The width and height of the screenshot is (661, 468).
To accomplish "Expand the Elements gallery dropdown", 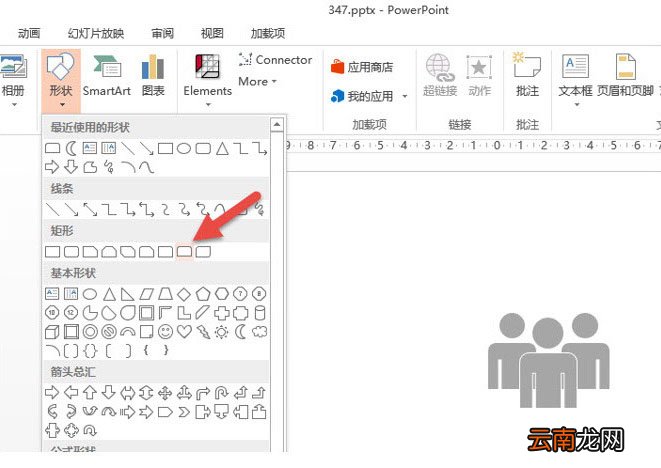I will click(x=208, y=104).
